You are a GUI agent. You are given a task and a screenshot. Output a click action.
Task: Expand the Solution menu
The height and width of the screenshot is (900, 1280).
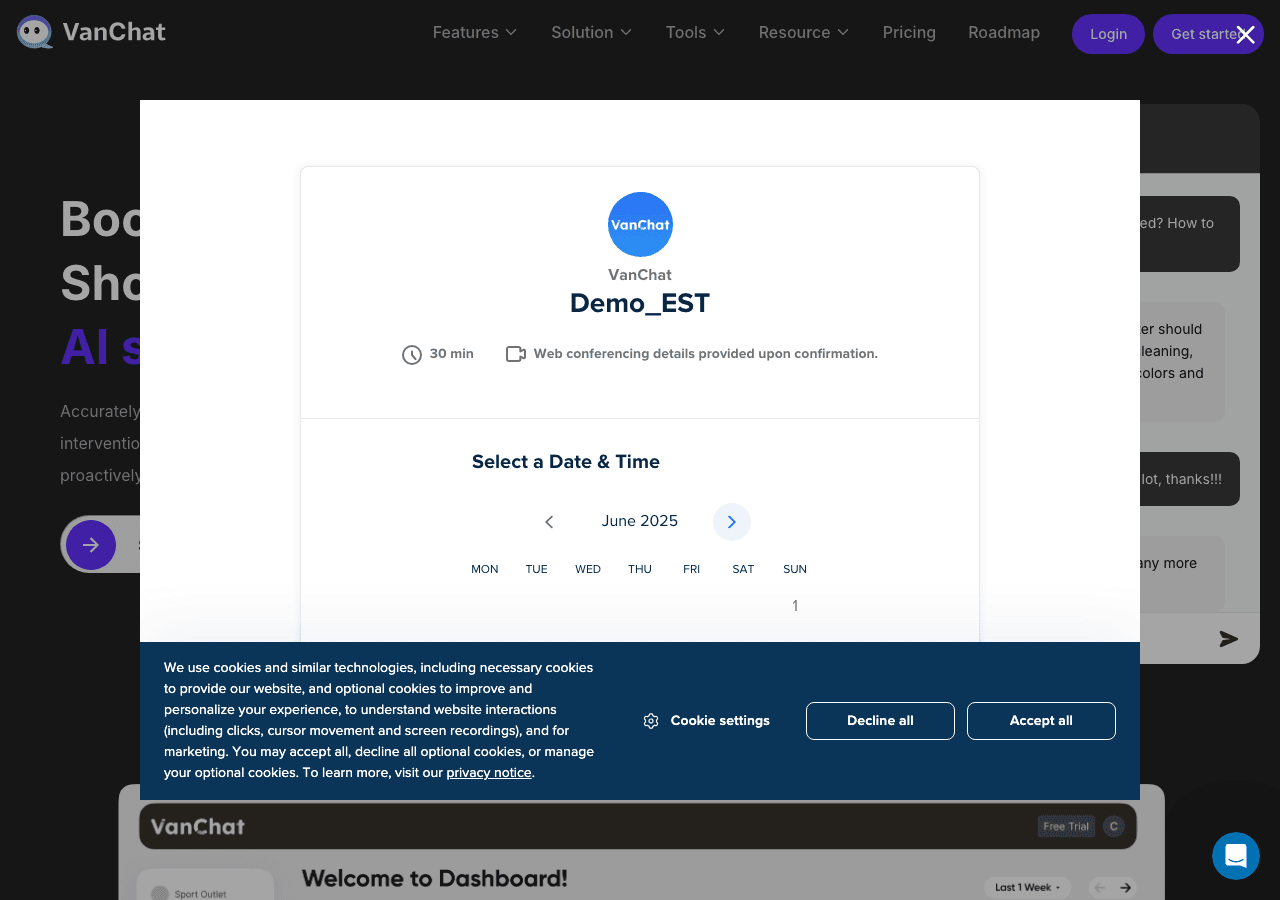click(591, 33)
